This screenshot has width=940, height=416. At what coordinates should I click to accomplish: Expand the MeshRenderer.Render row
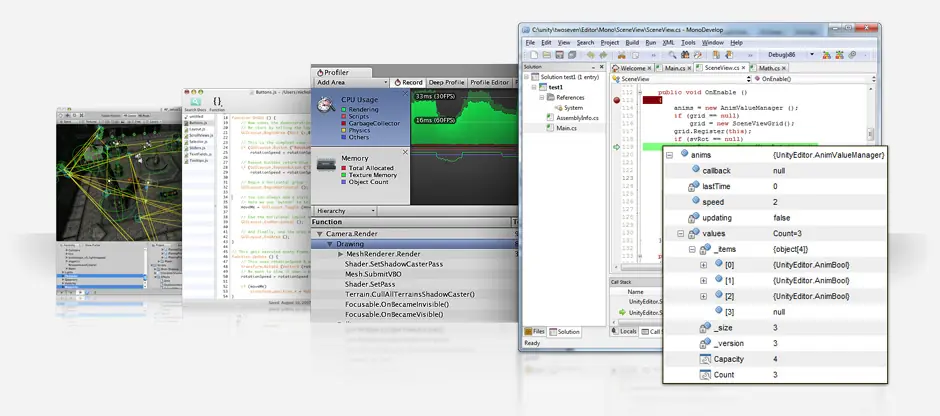[x=341, y=255]
